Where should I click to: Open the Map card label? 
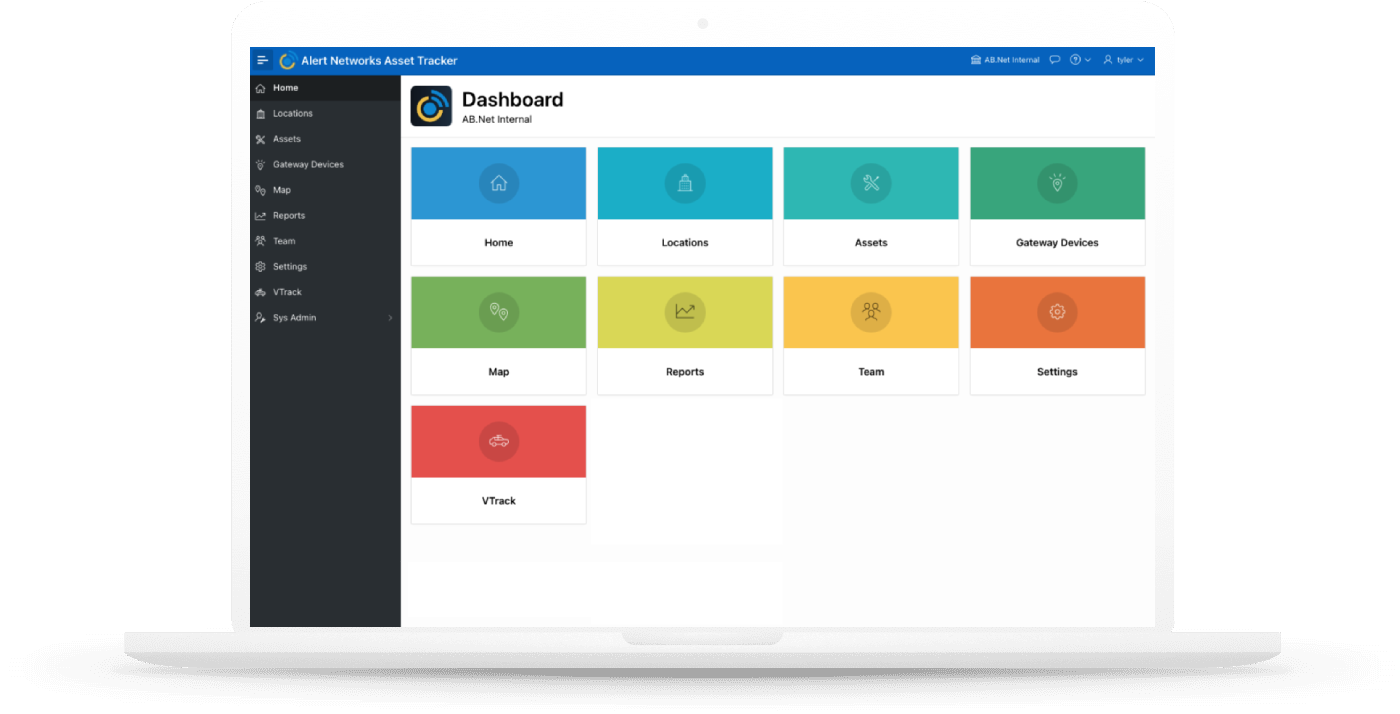coord(499,372)
